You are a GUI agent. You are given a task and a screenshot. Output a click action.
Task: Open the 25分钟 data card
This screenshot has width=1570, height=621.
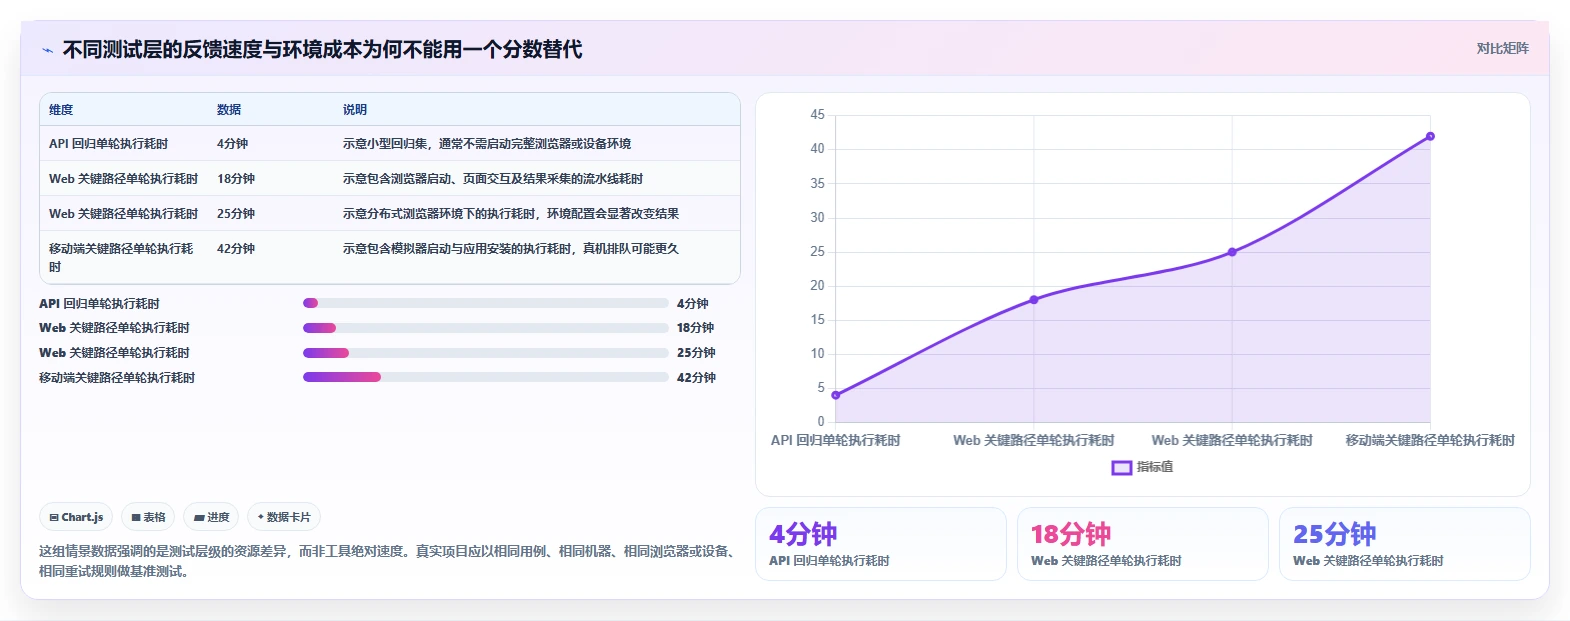1405,544
